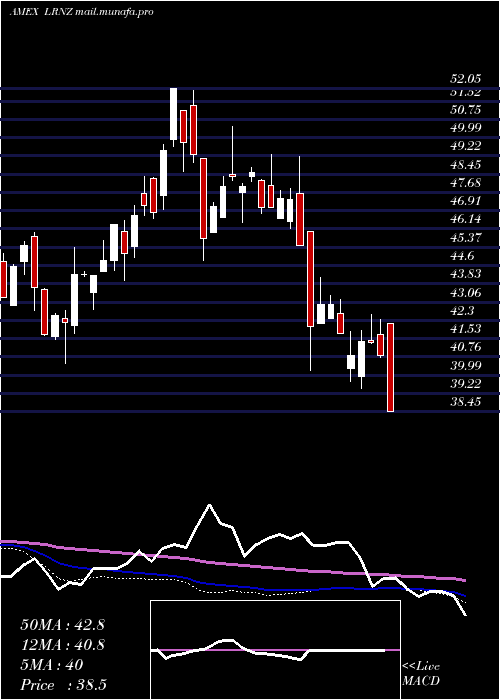
Task: Click the 5MA : 40 readout
Action: click(52, 665)
